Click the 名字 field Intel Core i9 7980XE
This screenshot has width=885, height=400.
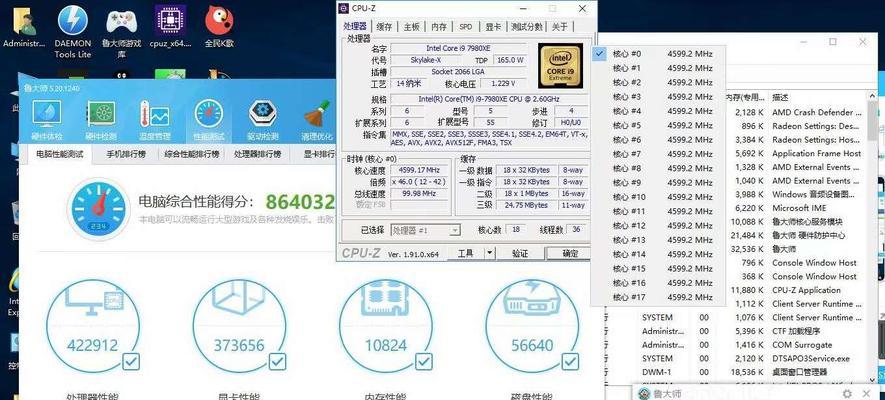(x=458, y=49)
